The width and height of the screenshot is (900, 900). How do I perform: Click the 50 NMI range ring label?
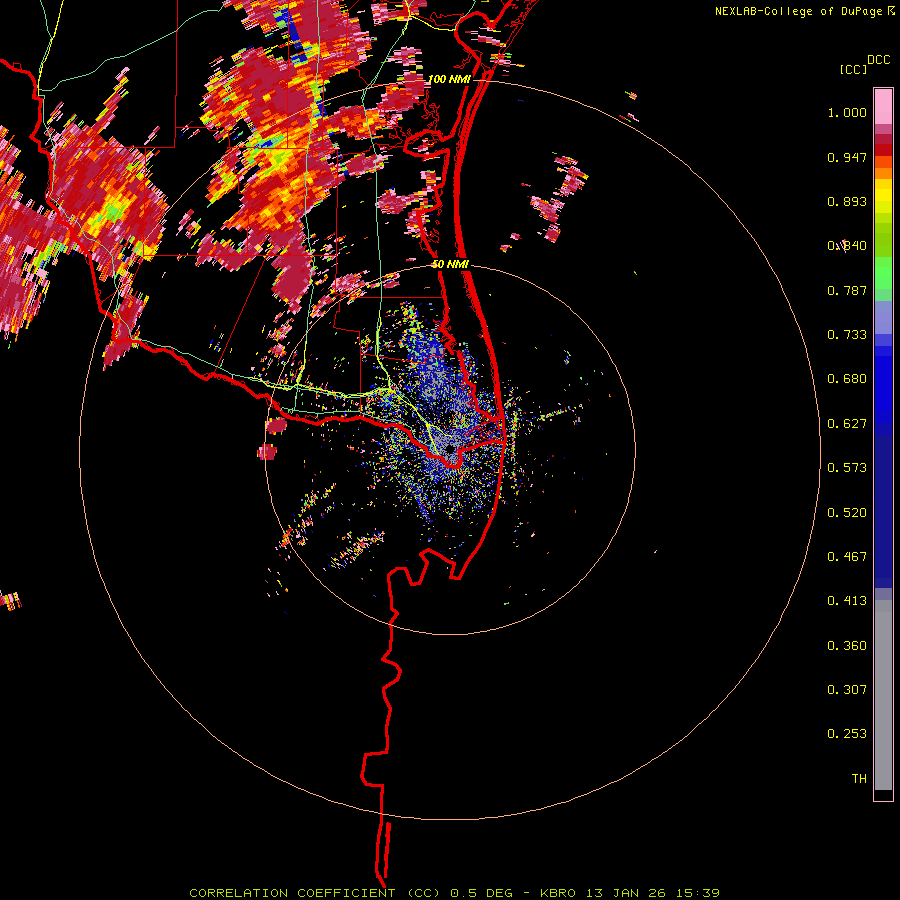click(450, 264)
